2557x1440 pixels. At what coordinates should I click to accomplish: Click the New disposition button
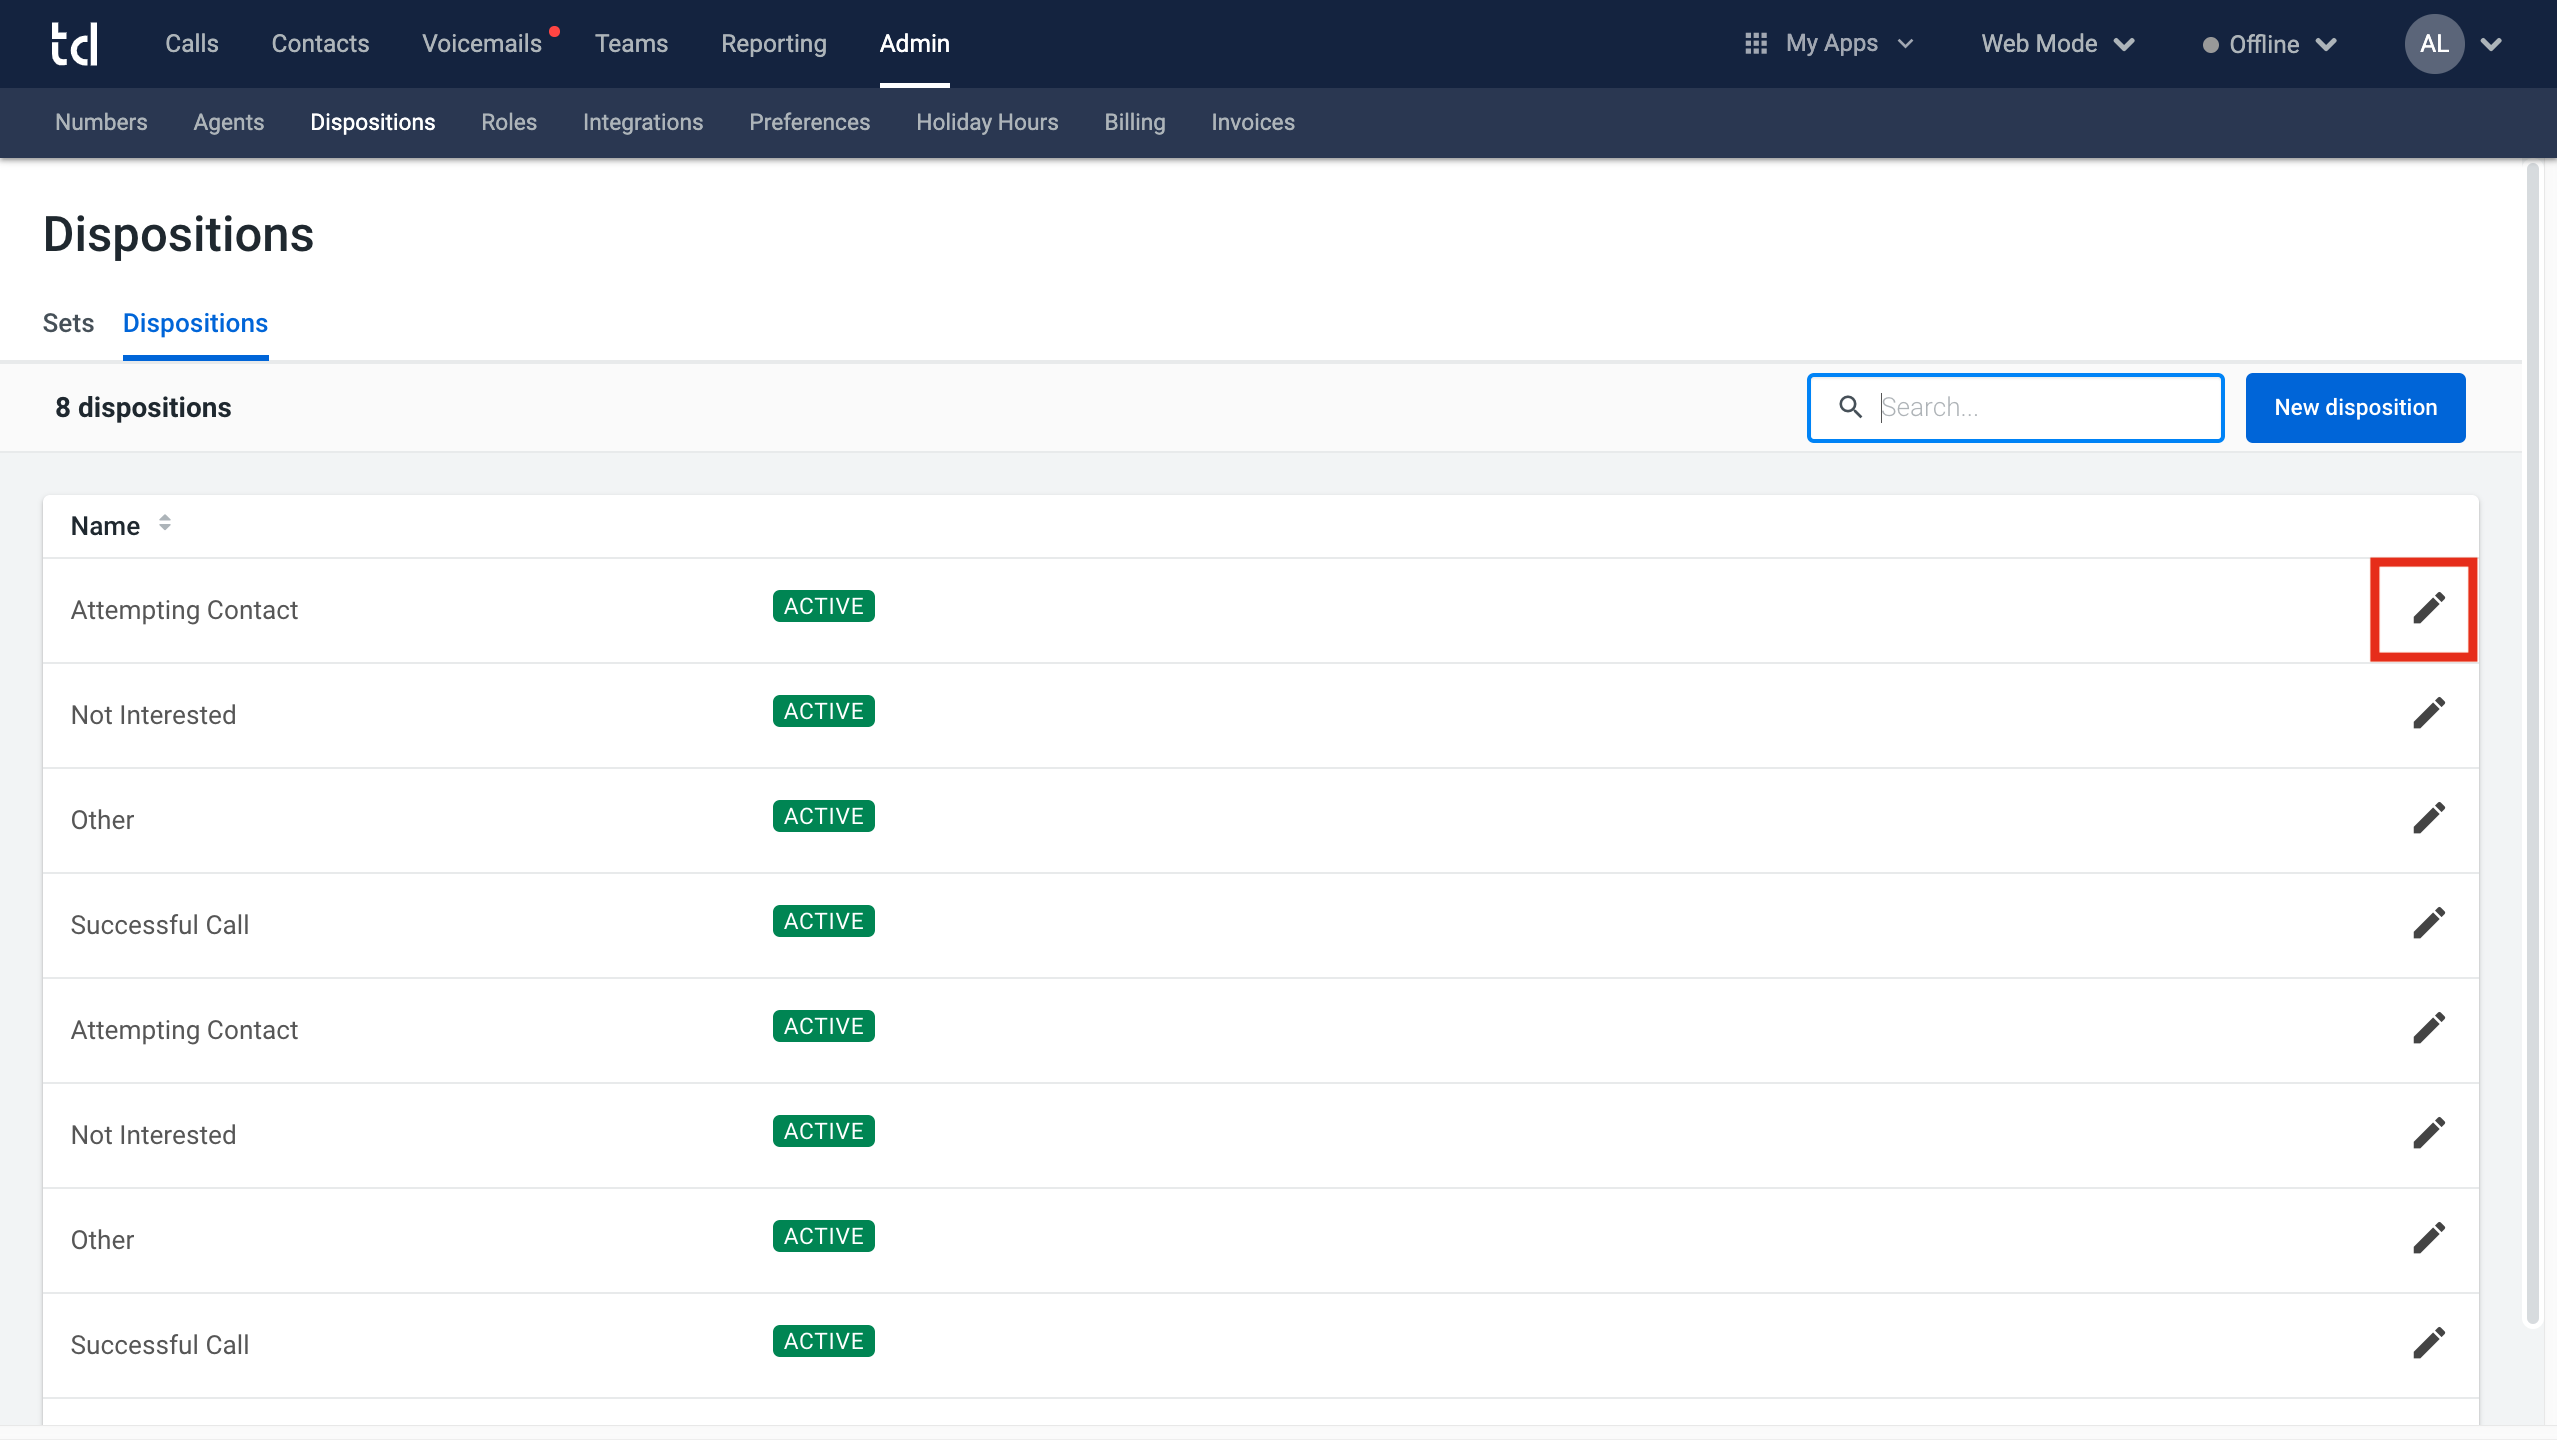click(2355, 407)
